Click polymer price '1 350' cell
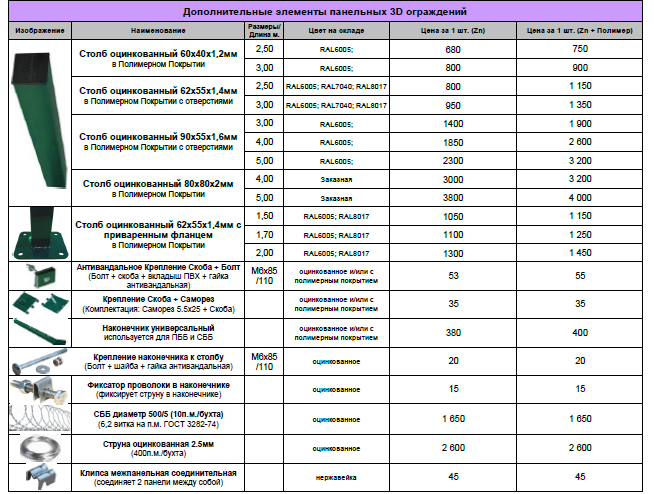The image size is (654, 494). pyautogui.click(x=580, y=105)
